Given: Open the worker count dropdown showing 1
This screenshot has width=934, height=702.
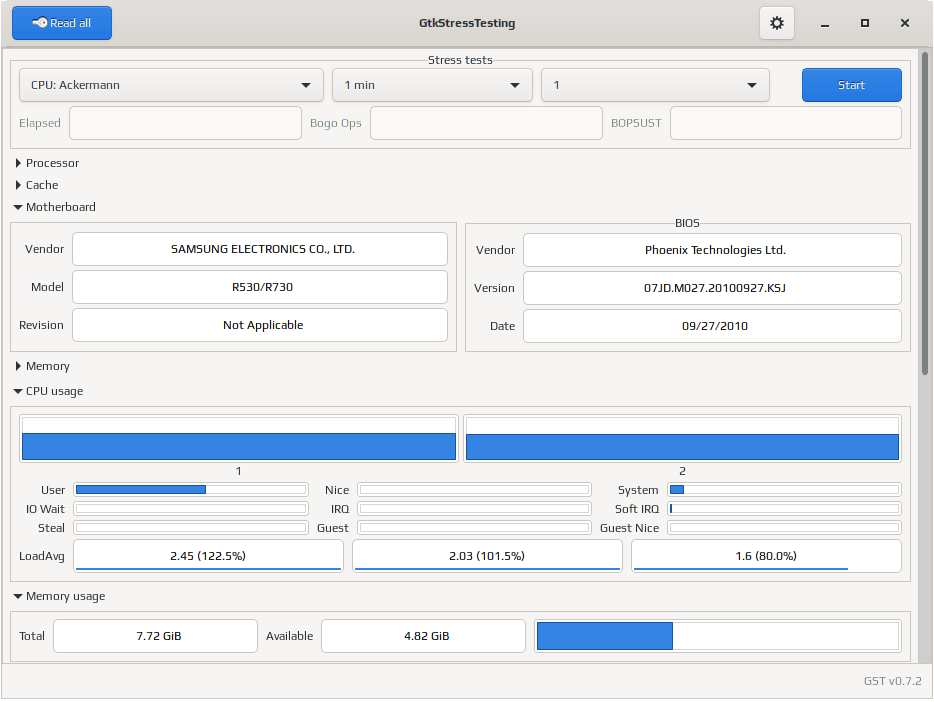Looking at the screenshot, I should (x=655, y=85).
